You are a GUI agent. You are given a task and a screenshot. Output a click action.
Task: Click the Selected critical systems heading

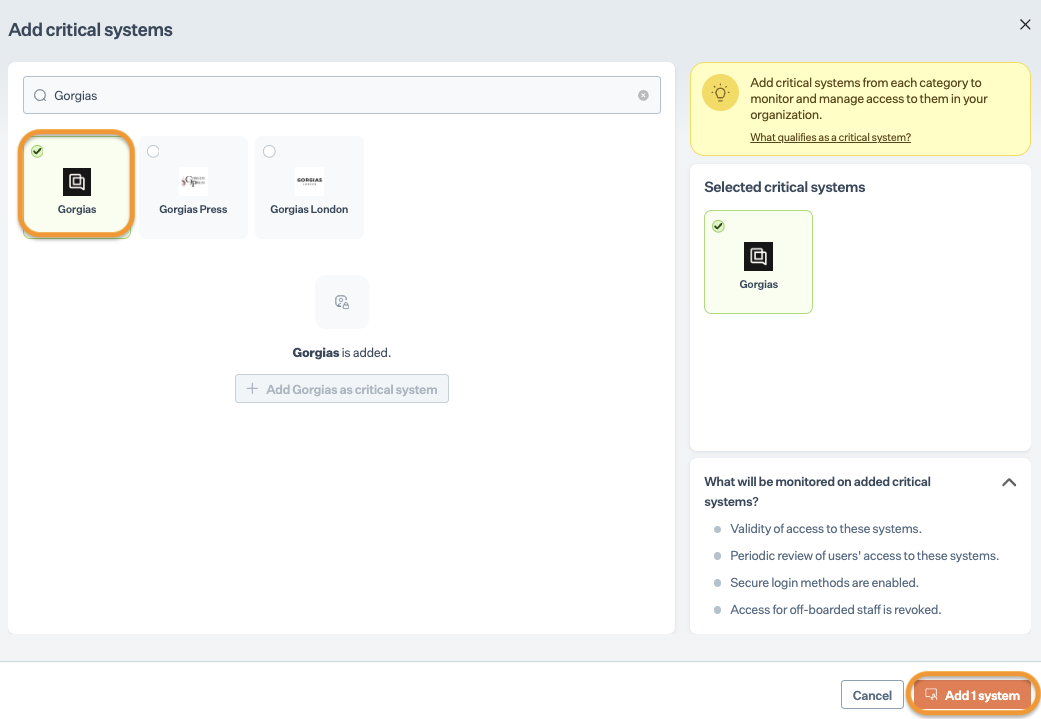coord(785,187)
